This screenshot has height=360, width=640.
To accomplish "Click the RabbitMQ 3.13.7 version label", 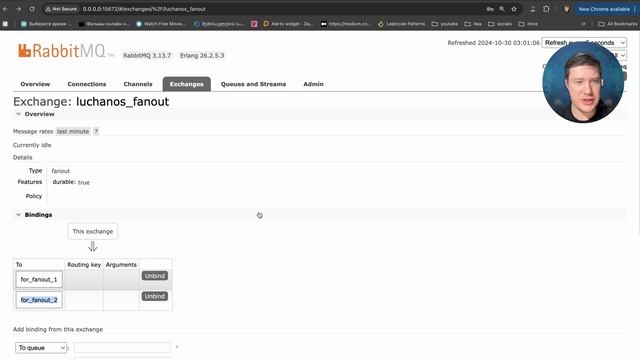I will (147, 56).
